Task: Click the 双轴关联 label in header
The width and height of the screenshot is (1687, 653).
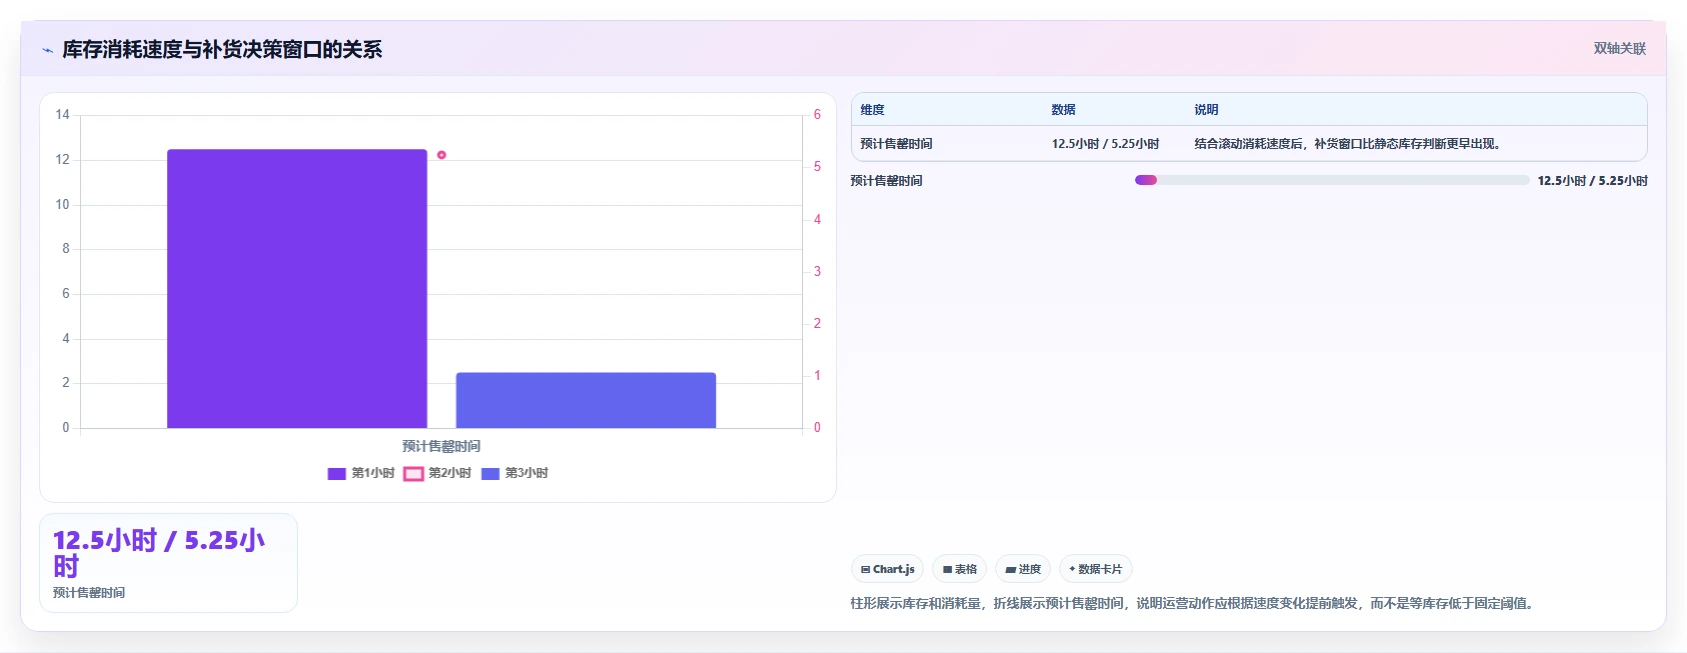Action: click(x=1619, y=48)
